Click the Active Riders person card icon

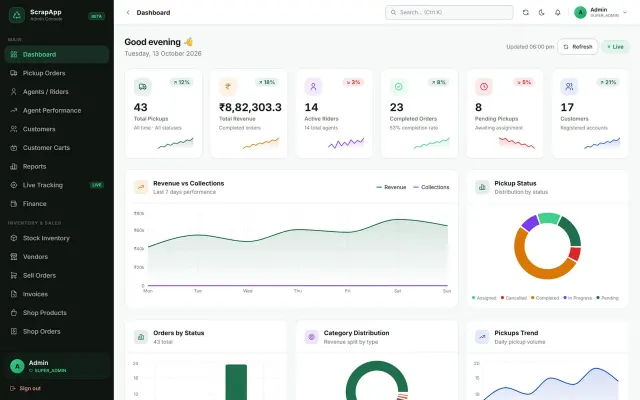[x=313, y=87]
